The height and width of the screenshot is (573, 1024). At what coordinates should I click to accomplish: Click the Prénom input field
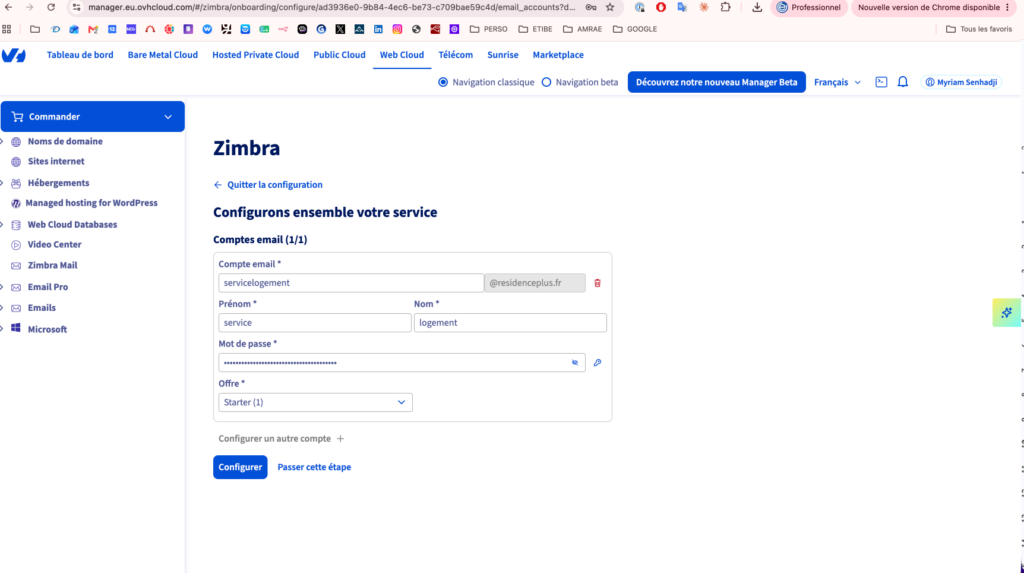click(315, 323)
